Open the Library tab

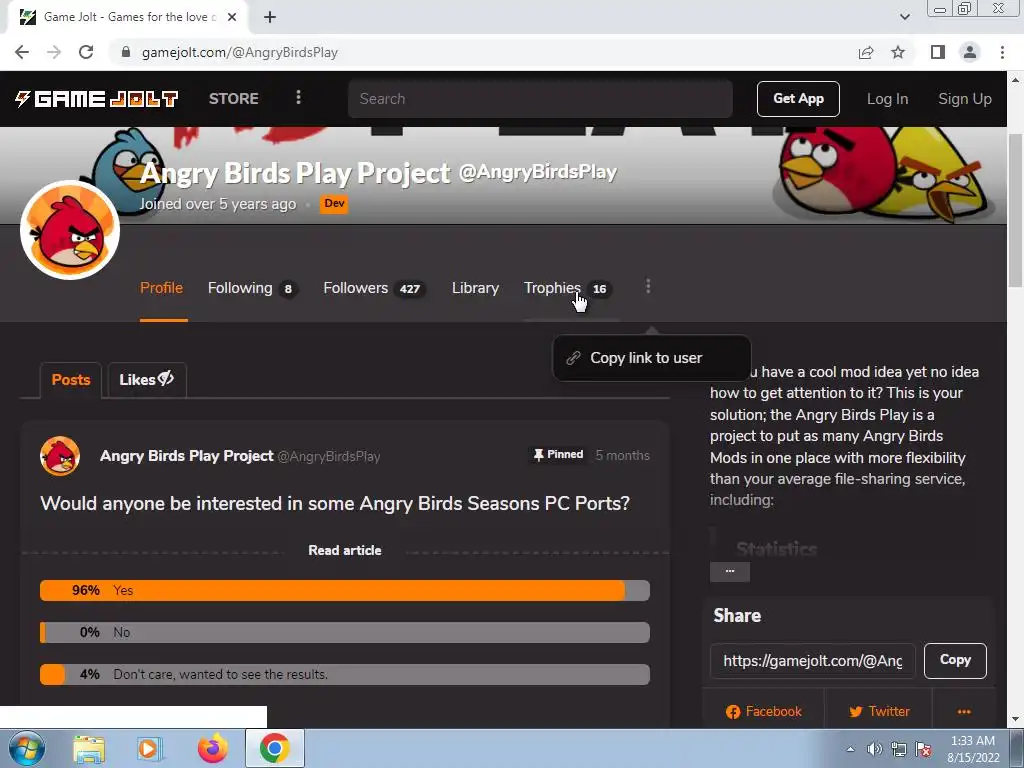click(475, 288)
